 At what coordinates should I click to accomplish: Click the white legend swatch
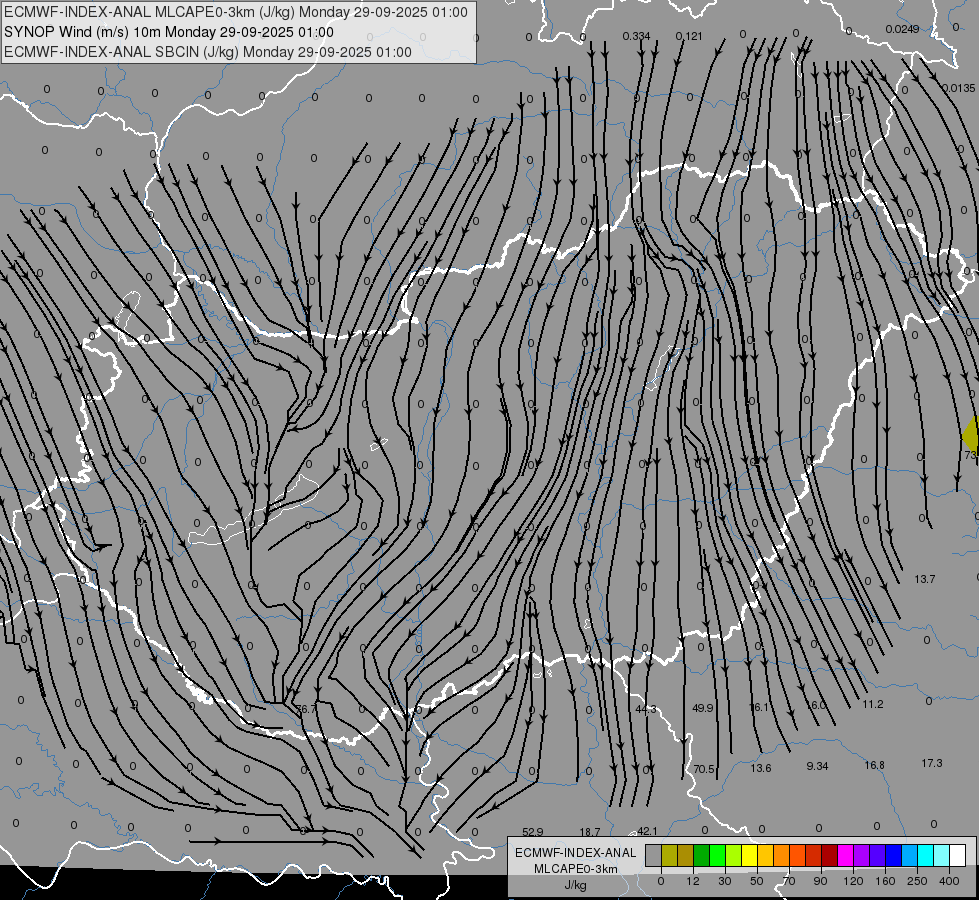click(x=958, y=855)
